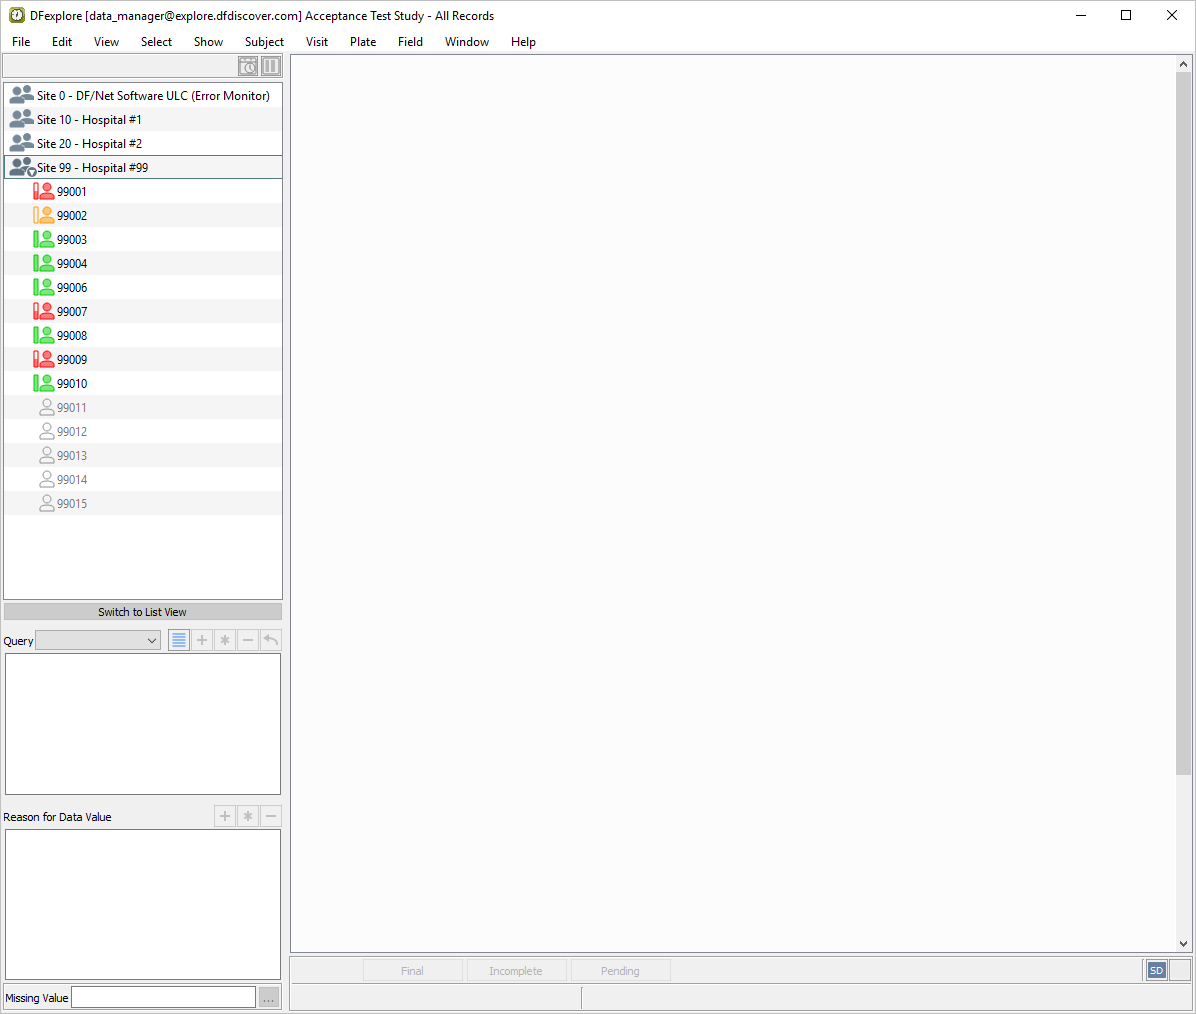Viewport: 1196px width, 1014px height.
Task: Expand Site 10 - Hospital #1
Action: tap(22, 120)
